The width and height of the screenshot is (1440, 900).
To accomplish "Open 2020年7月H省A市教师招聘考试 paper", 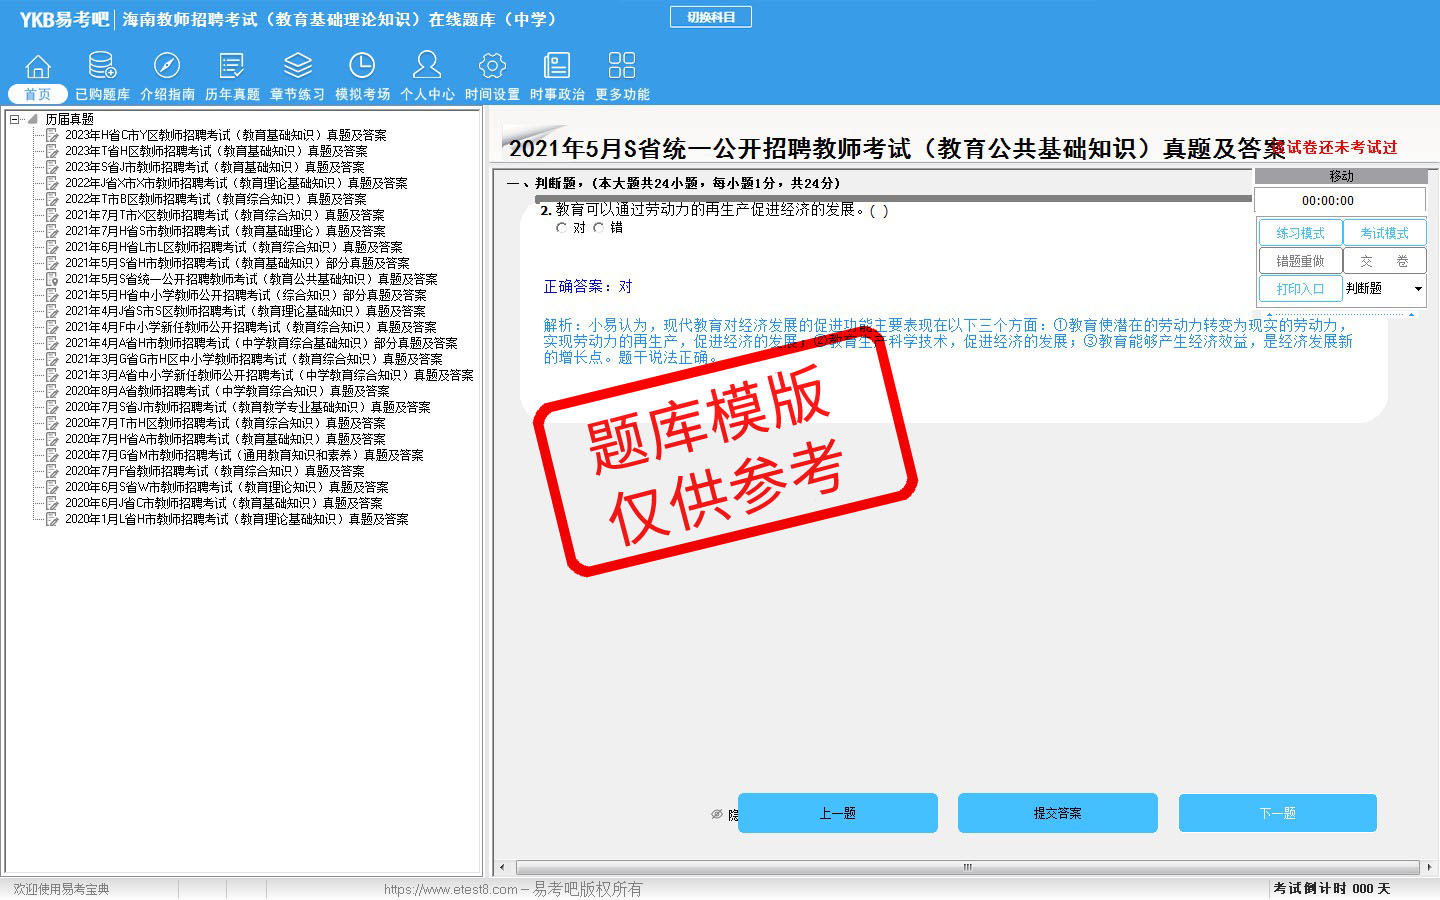I will (225, 439).
